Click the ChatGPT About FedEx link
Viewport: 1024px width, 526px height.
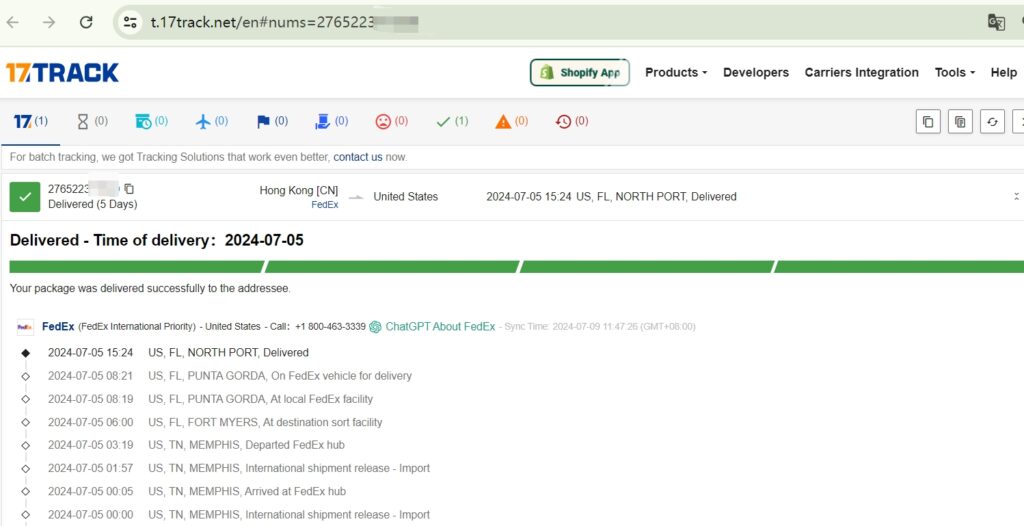[440, 327]
